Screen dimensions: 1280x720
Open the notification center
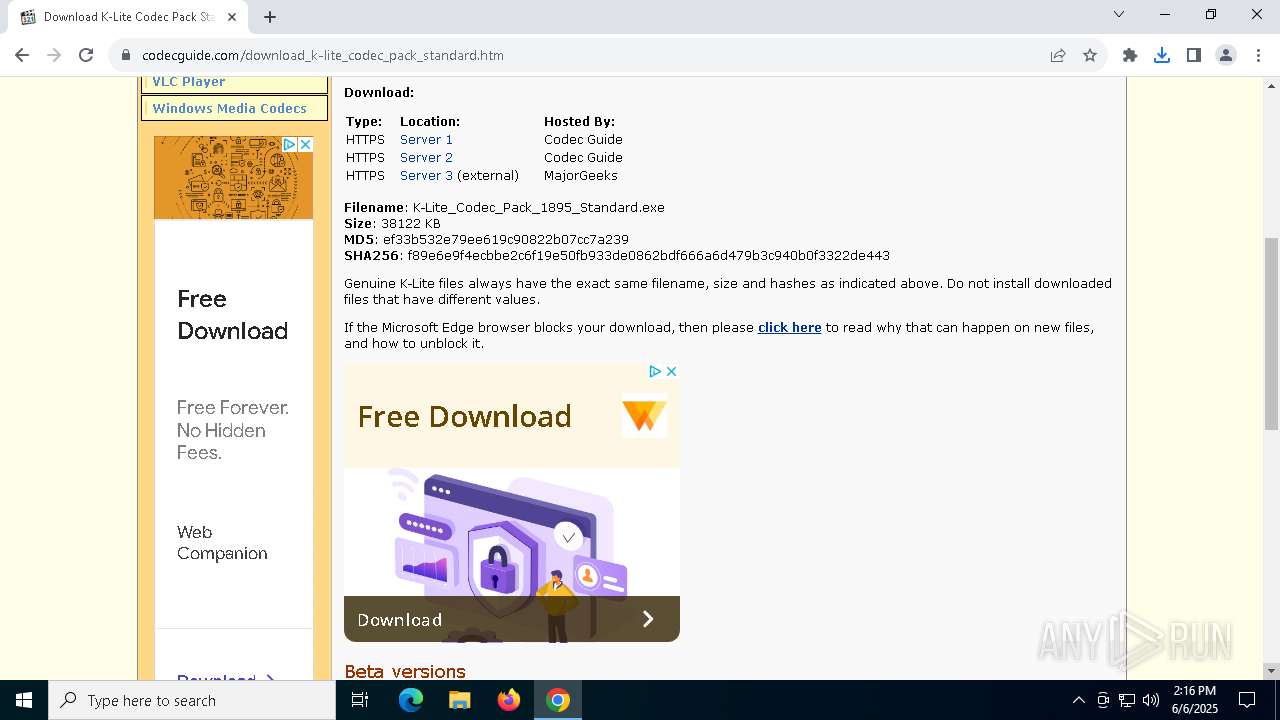coord(1247,700)
